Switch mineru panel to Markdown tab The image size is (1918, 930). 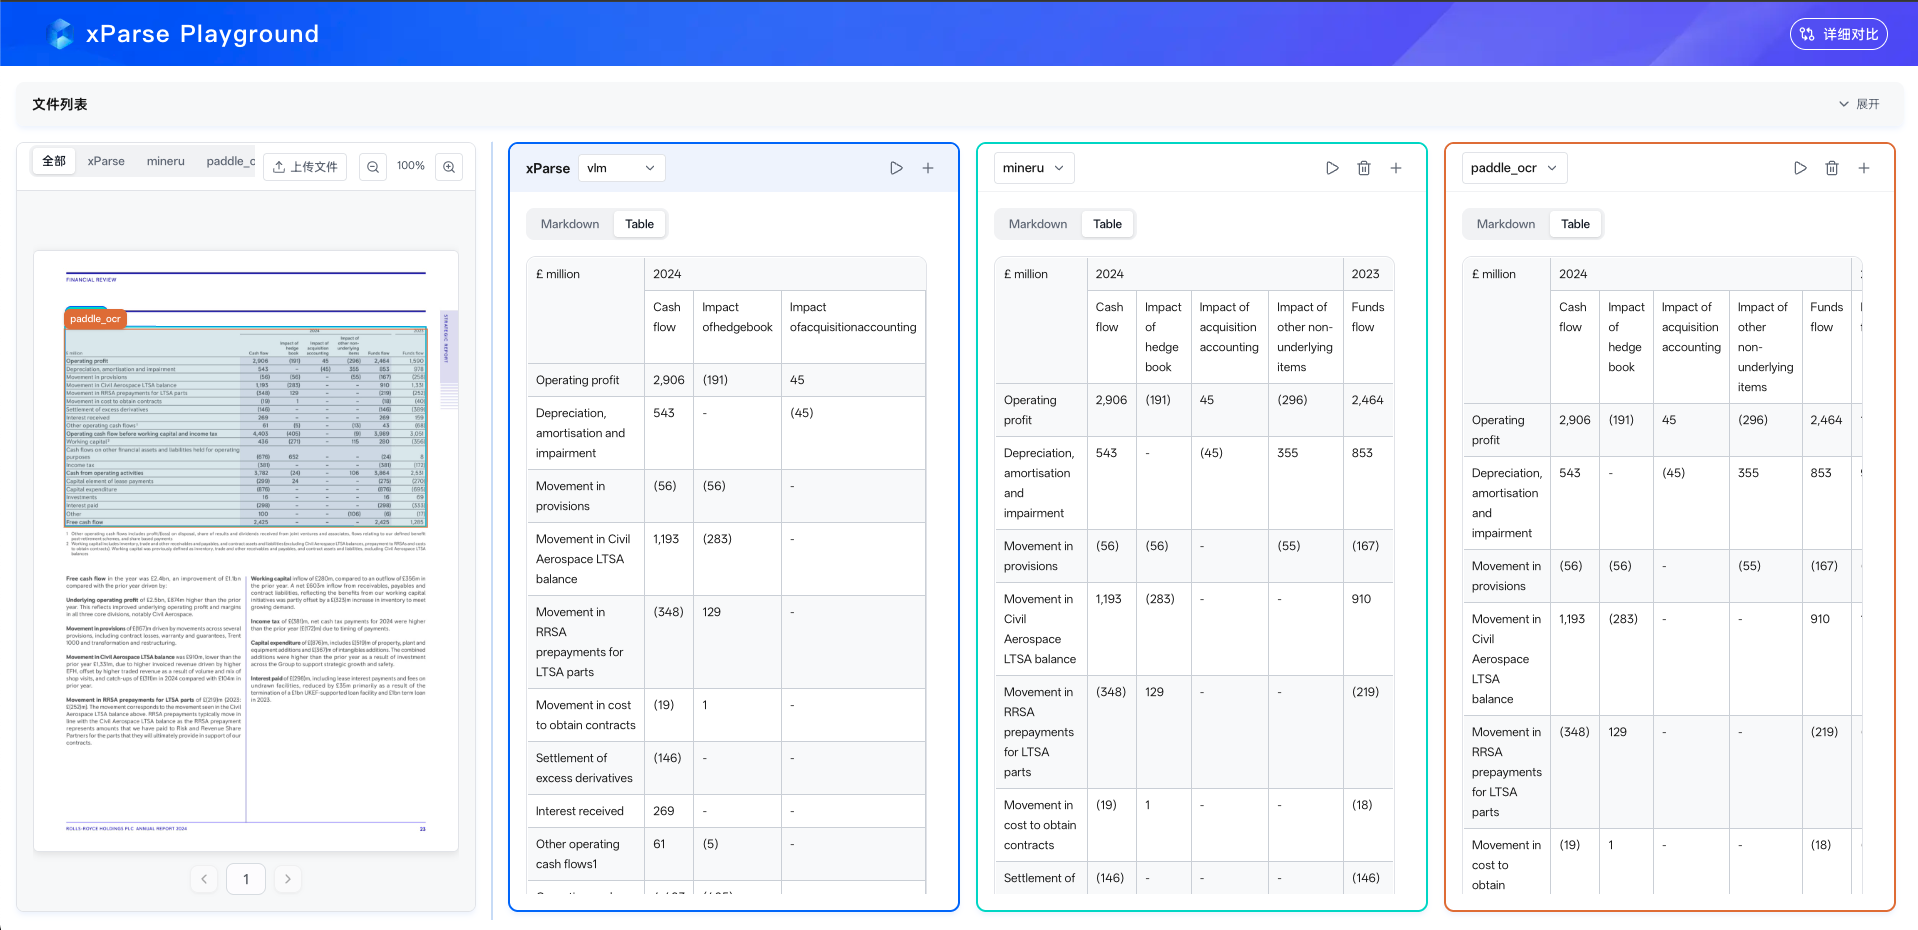pos(1038,224)
